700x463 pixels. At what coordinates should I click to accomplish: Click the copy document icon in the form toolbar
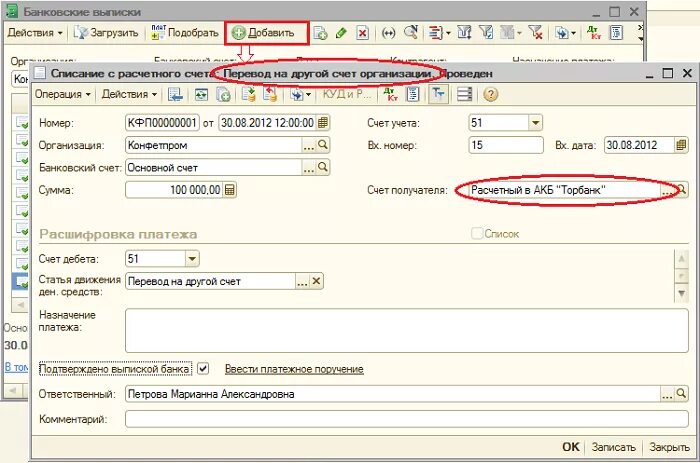pyautogui.click(x=223, y=94)
